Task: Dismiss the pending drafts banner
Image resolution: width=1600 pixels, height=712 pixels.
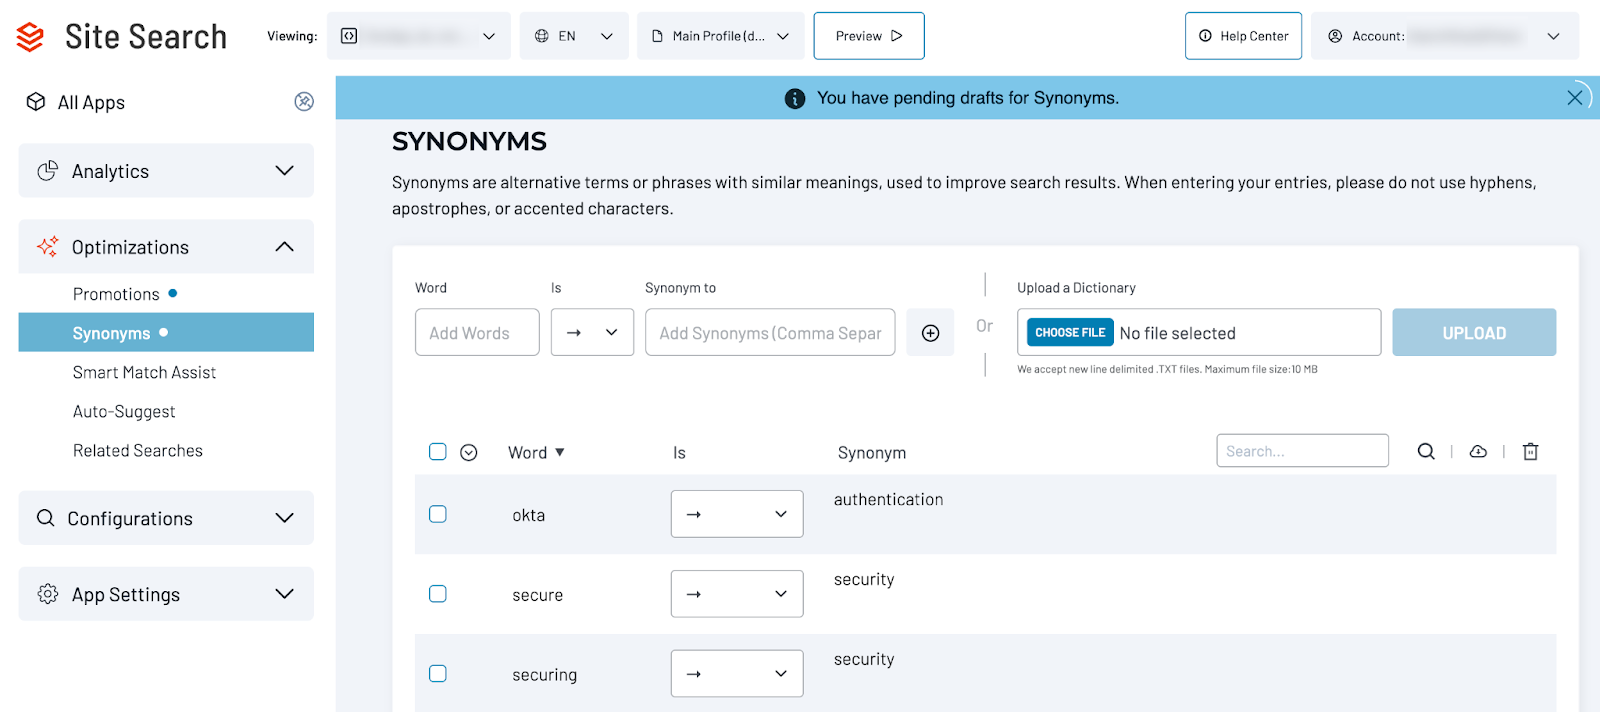Action: 1574,97
